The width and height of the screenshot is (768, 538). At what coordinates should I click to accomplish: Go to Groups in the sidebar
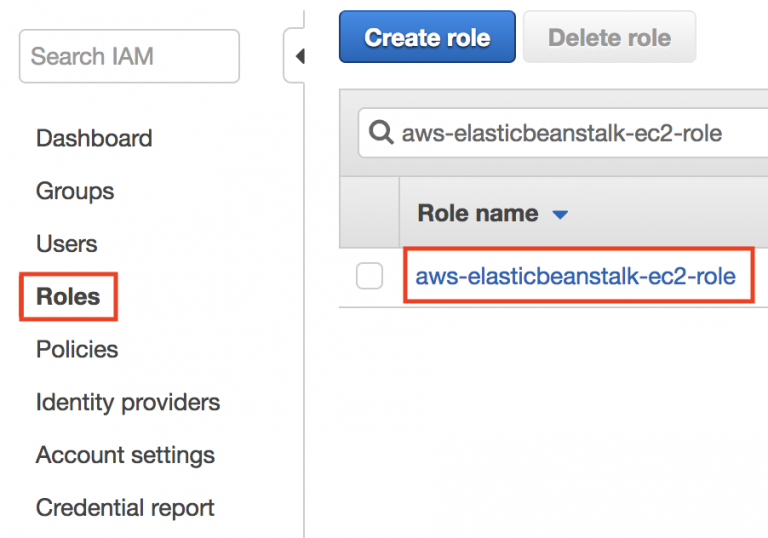(x=75, y=191)
